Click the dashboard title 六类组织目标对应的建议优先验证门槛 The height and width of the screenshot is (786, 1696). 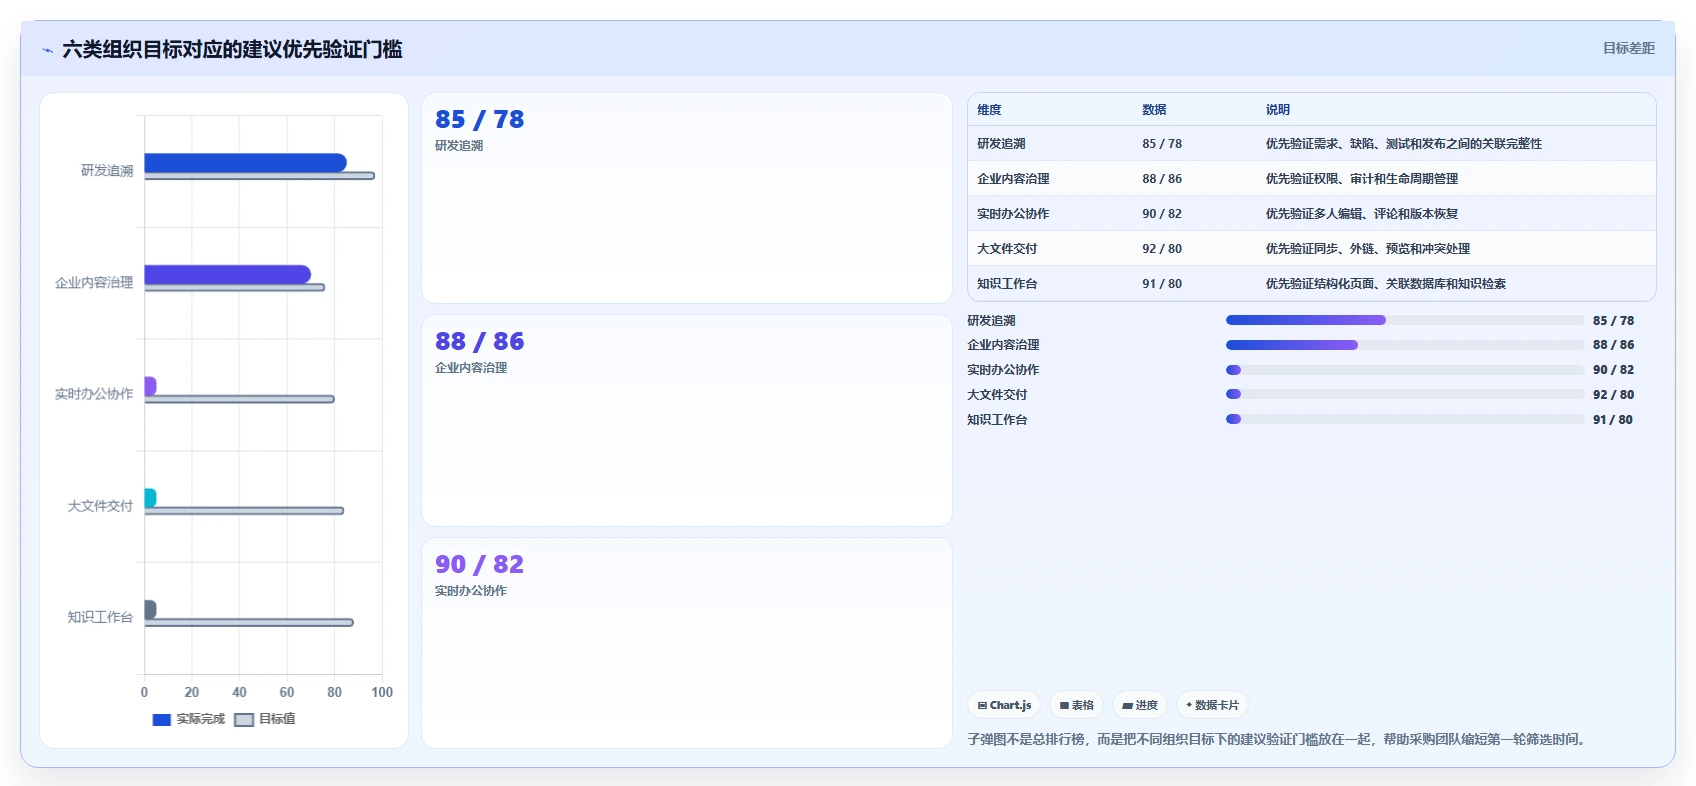[232, 49]
